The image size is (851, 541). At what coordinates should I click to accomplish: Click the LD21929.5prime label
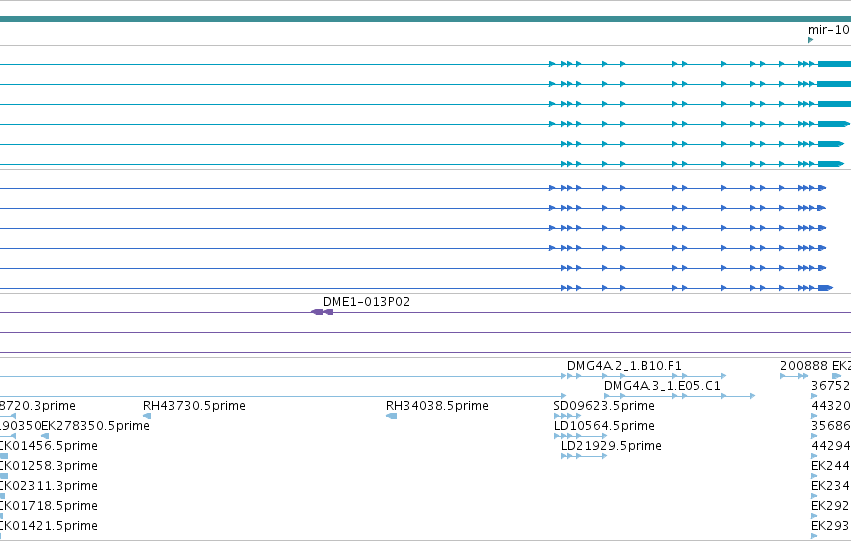coord(611,445)
